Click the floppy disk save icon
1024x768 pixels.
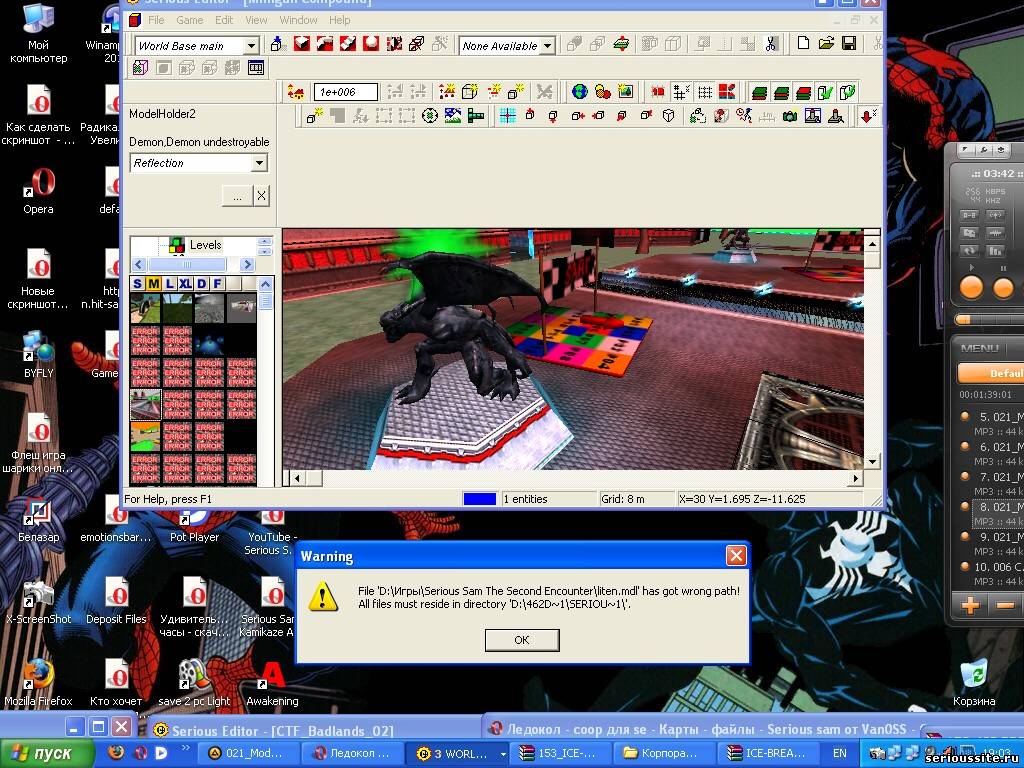tap(849, 44)
